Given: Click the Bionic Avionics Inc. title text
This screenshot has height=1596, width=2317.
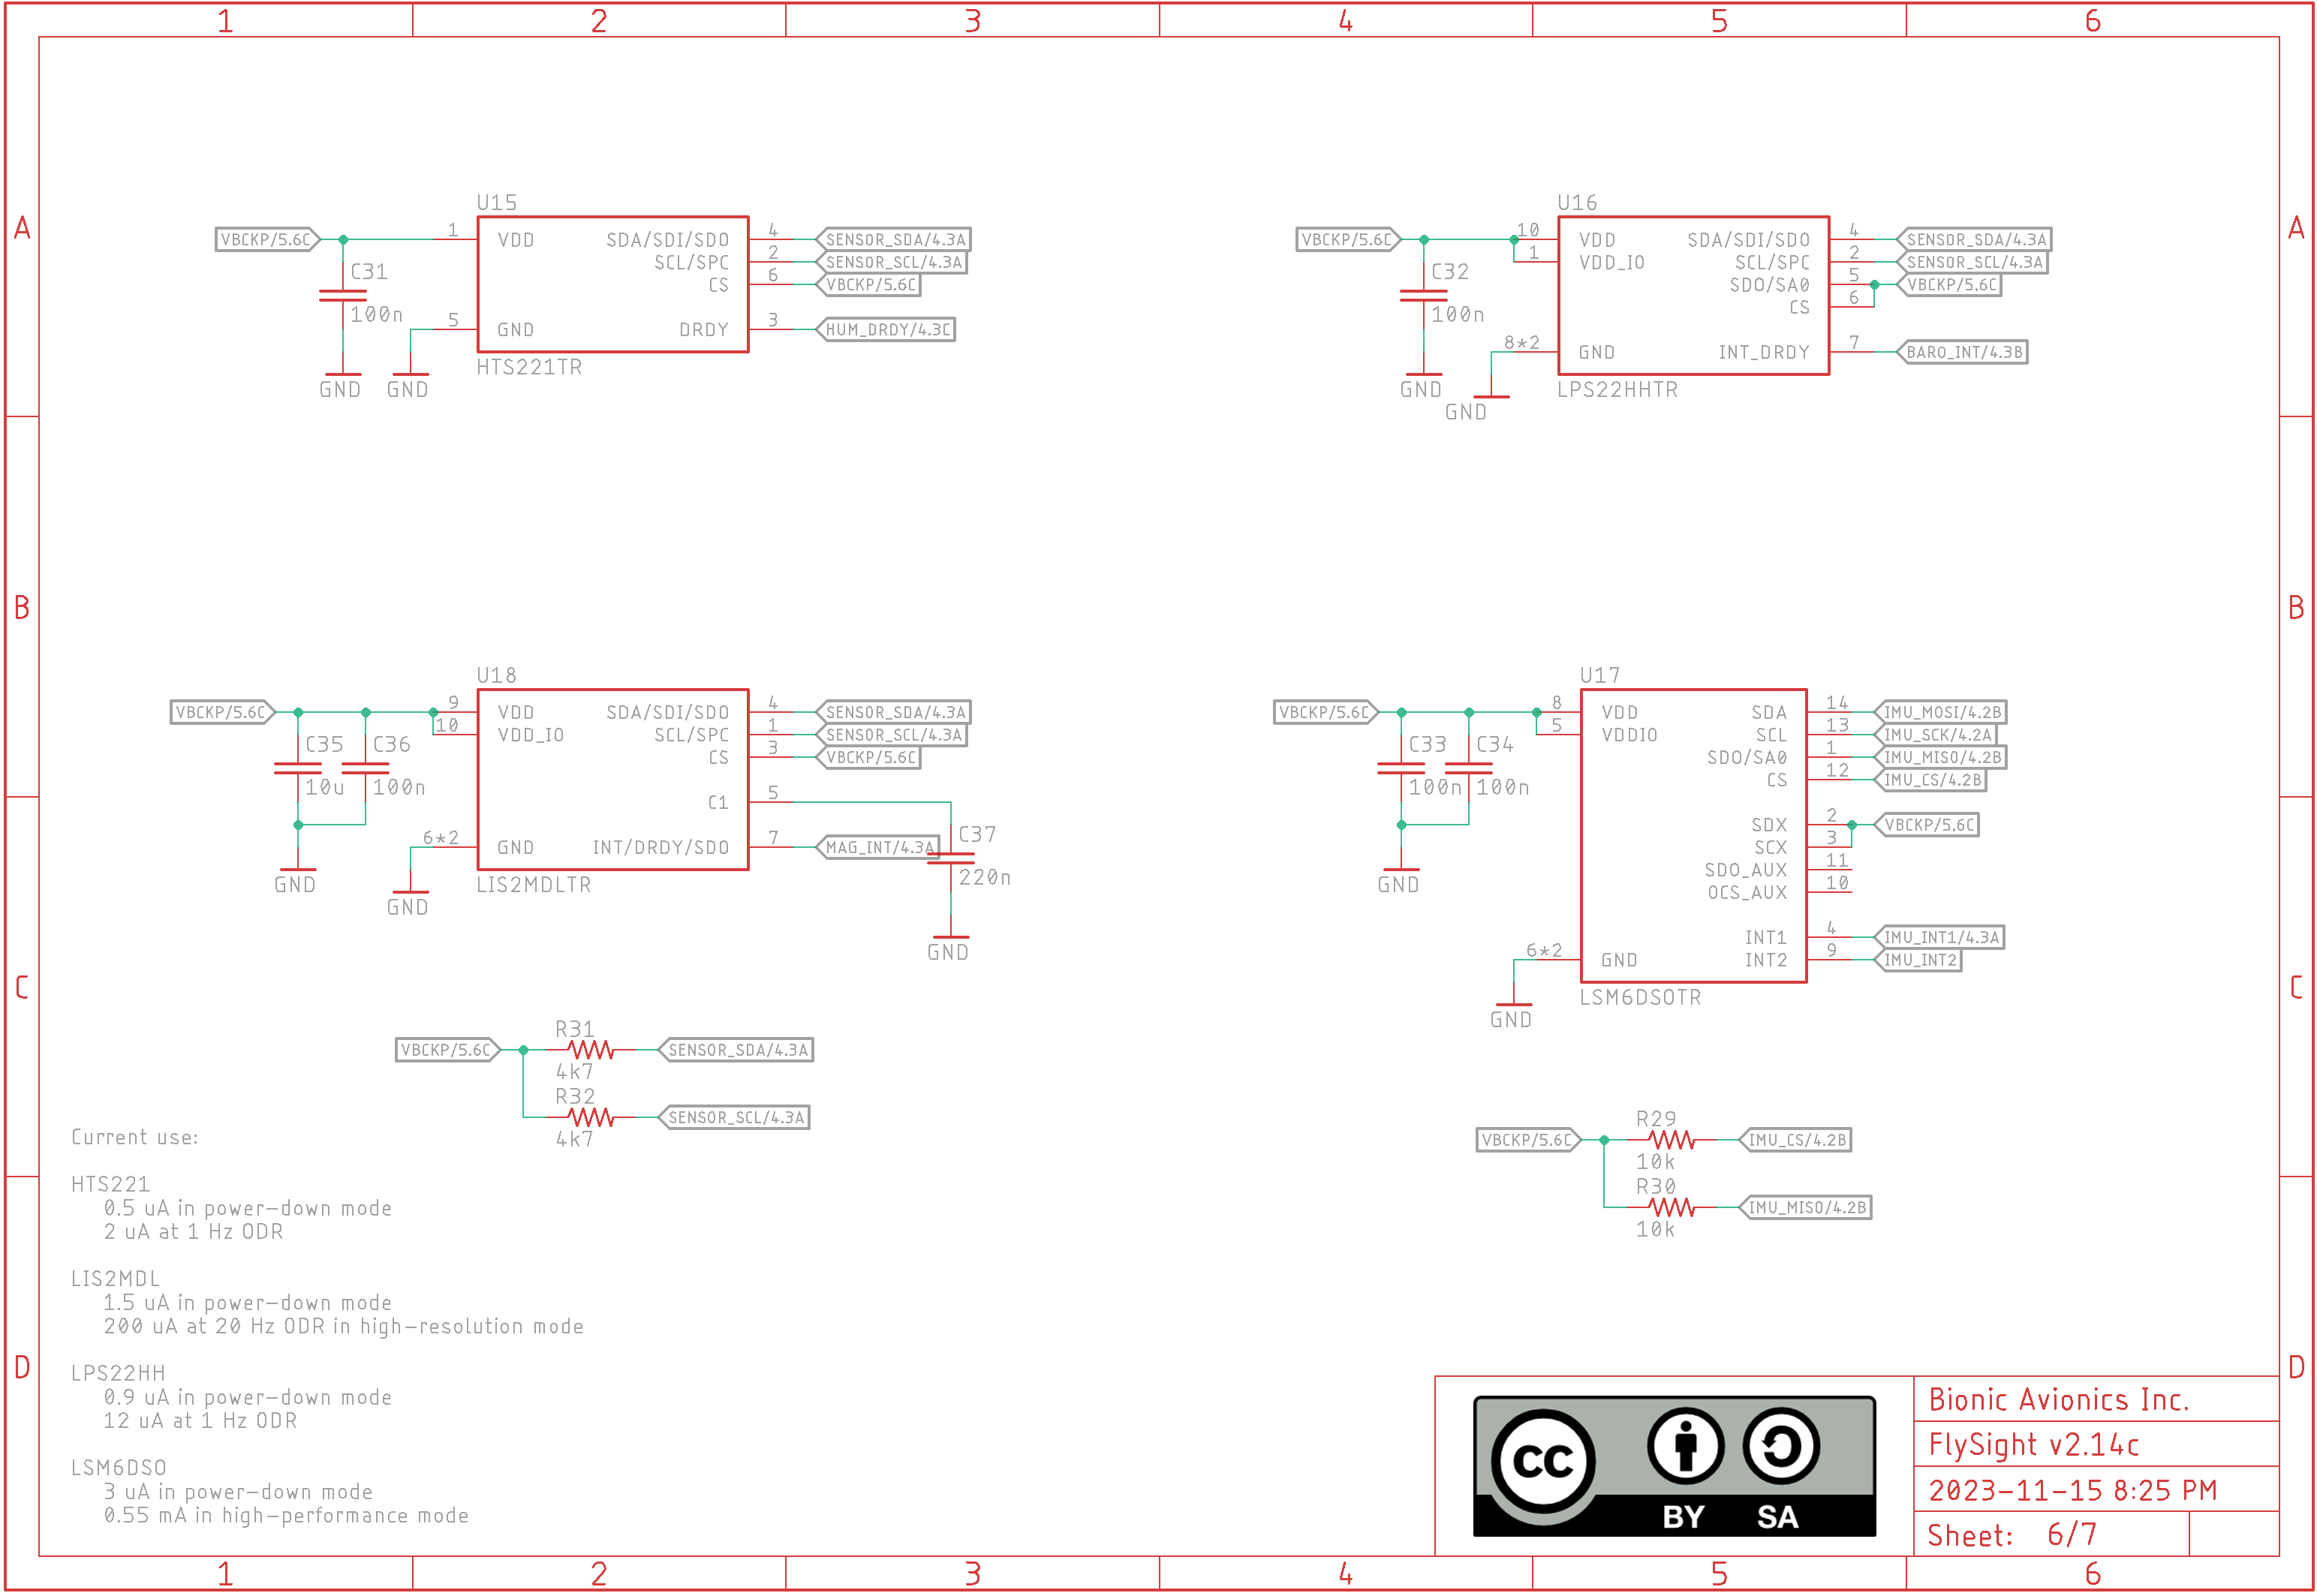Looking at the screenshot, I should tap(2058, 1400).
